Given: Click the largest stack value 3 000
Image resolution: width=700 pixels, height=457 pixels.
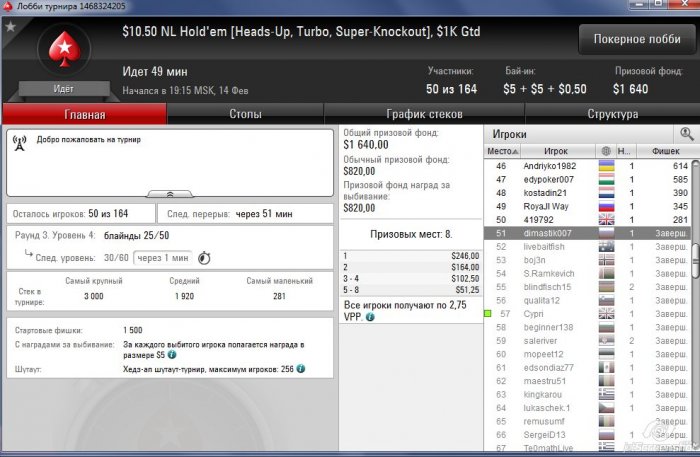Looking at the screenshot, I should click(94, 296).
